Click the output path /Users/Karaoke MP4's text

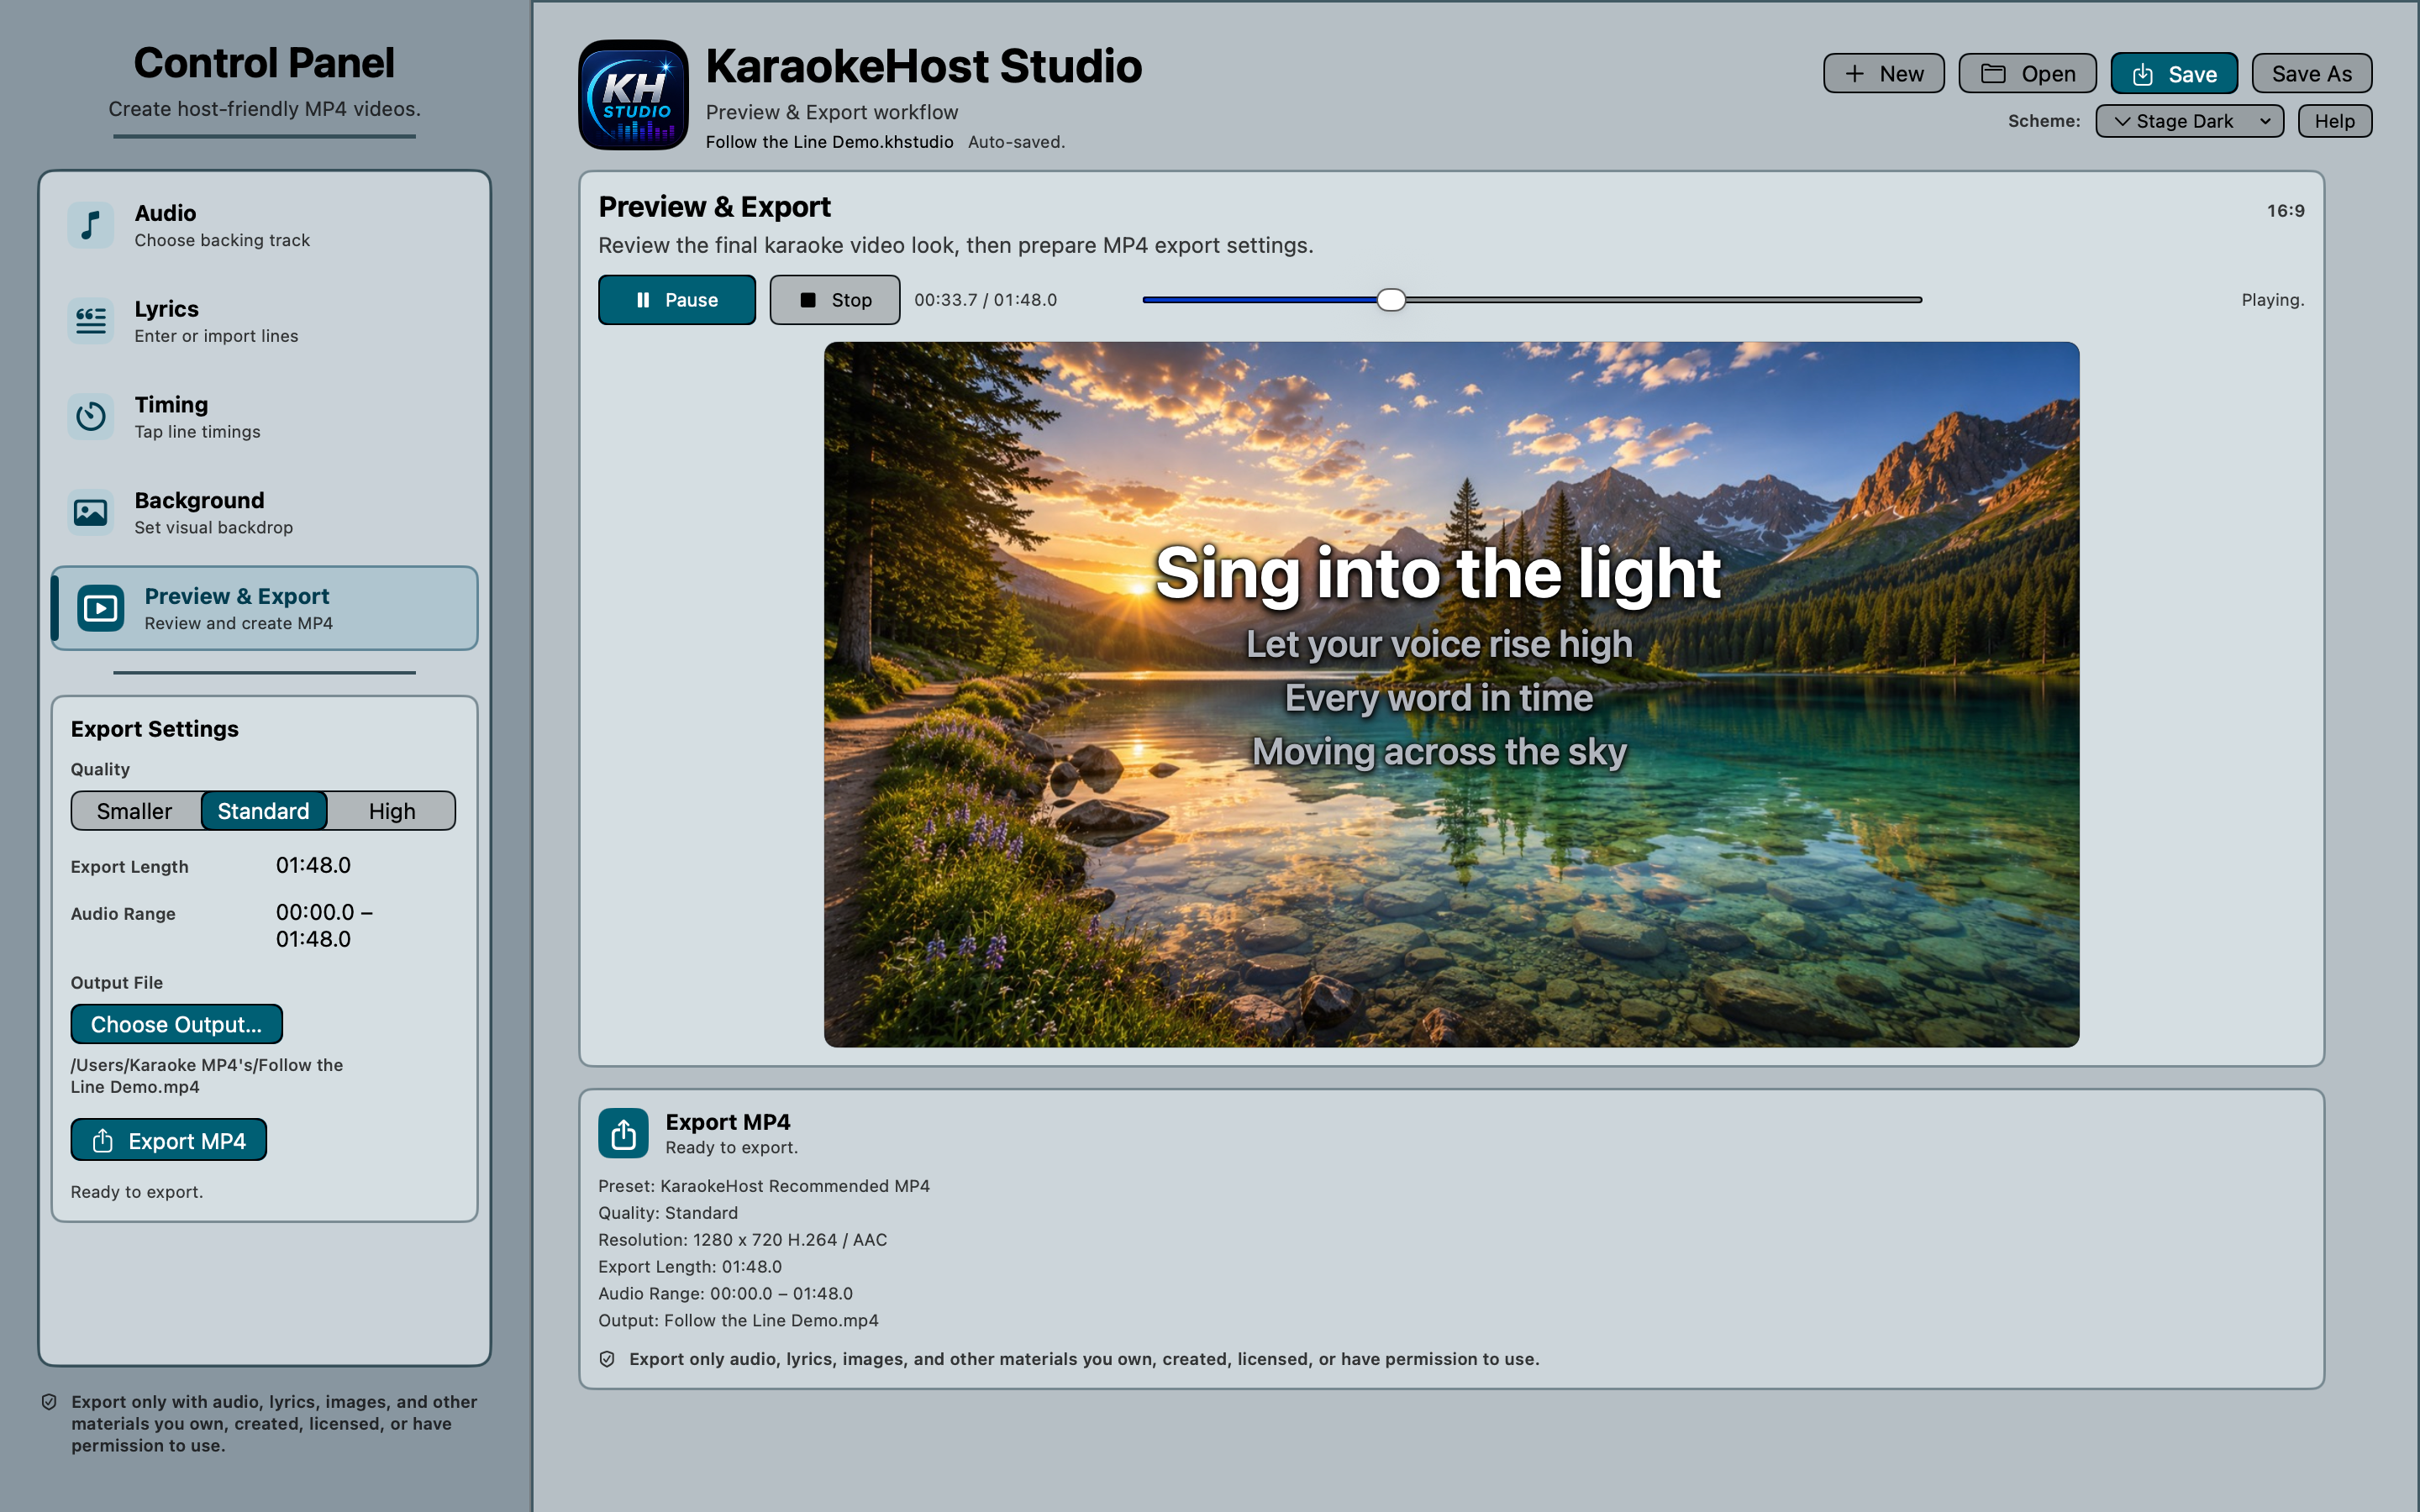pyautogui.click(x=207, y=1076)
